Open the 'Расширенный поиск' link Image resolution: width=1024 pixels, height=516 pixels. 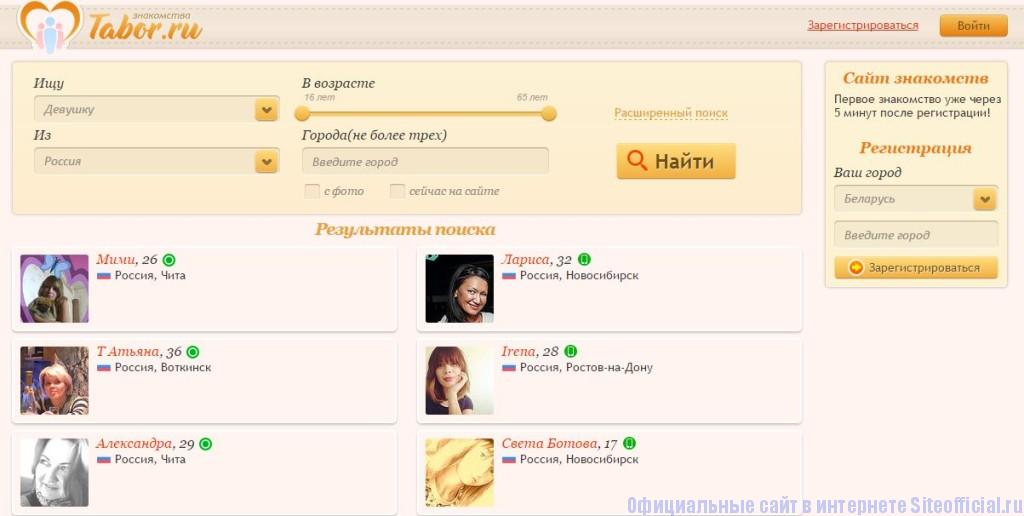click(x=671, y=113)
